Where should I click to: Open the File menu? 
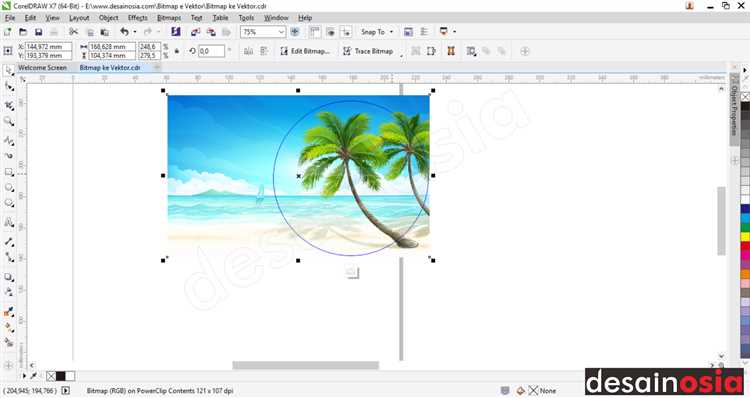[x=10, y=18]
